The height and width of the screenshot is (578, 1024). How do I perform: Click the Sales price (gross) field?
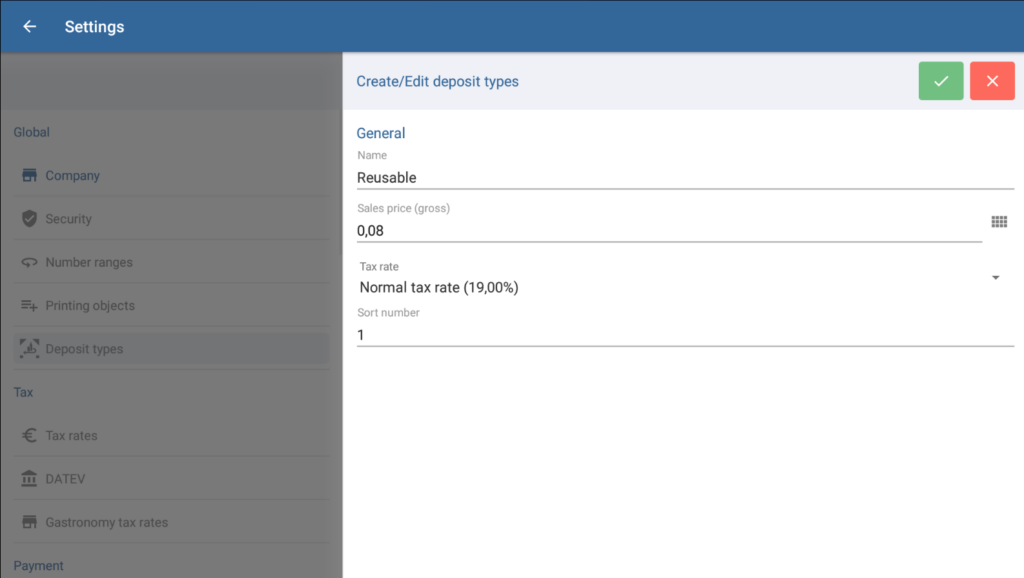point(668,230)
